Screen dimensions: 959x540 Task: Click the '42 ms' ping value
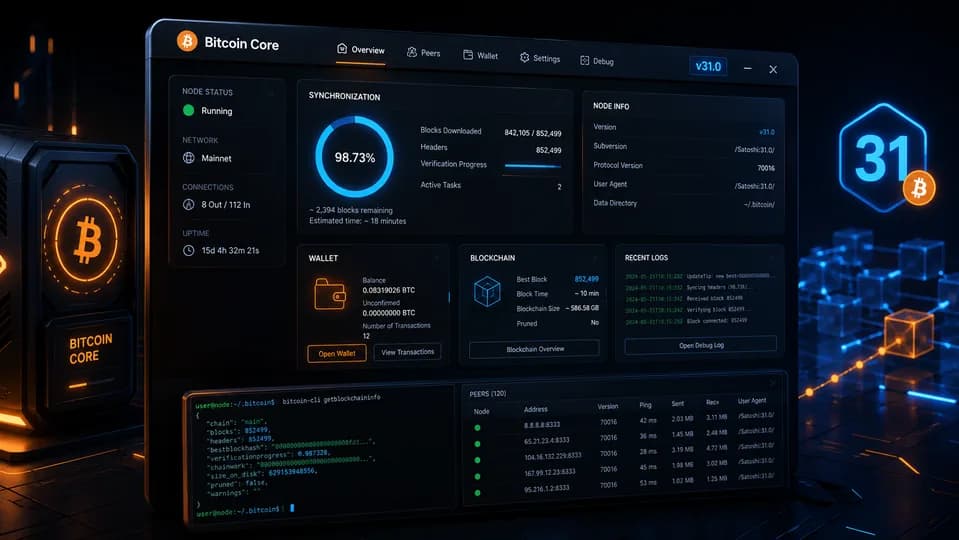[648, 420]
